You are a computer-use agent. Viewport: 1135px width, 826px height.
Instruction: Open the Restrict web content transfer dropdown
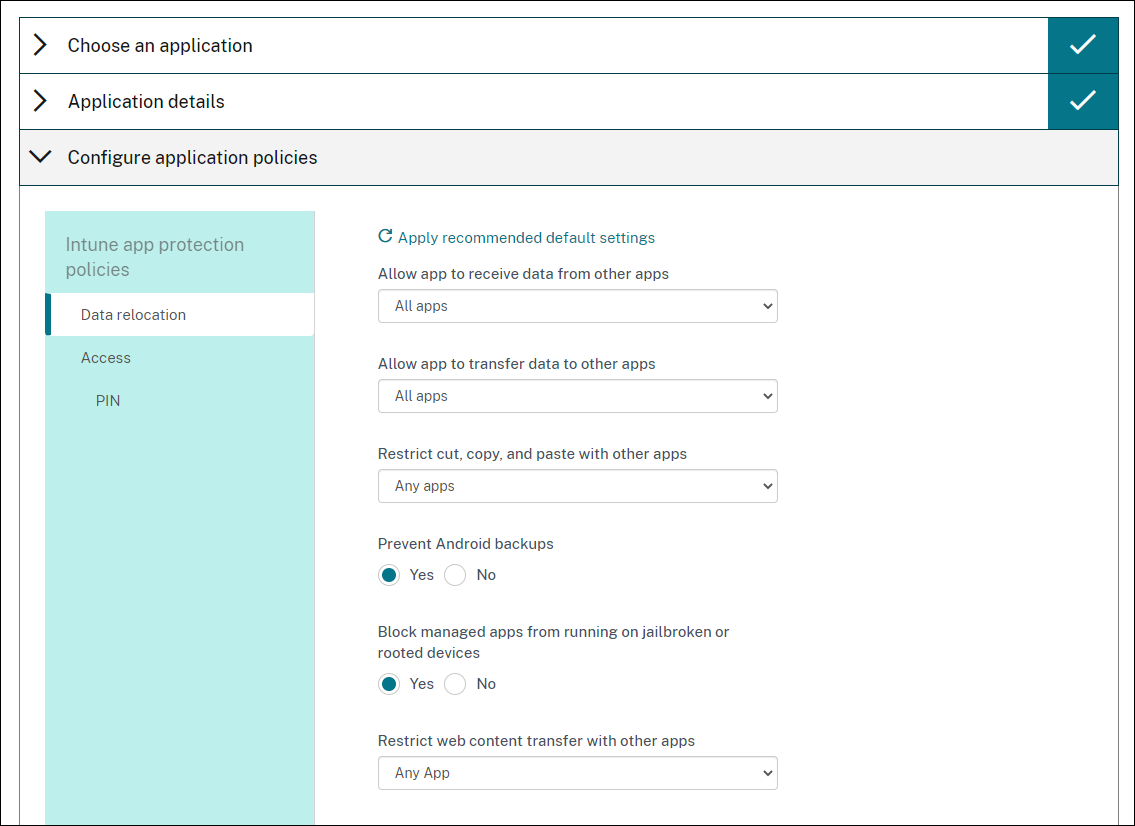[x=577, y=773]
